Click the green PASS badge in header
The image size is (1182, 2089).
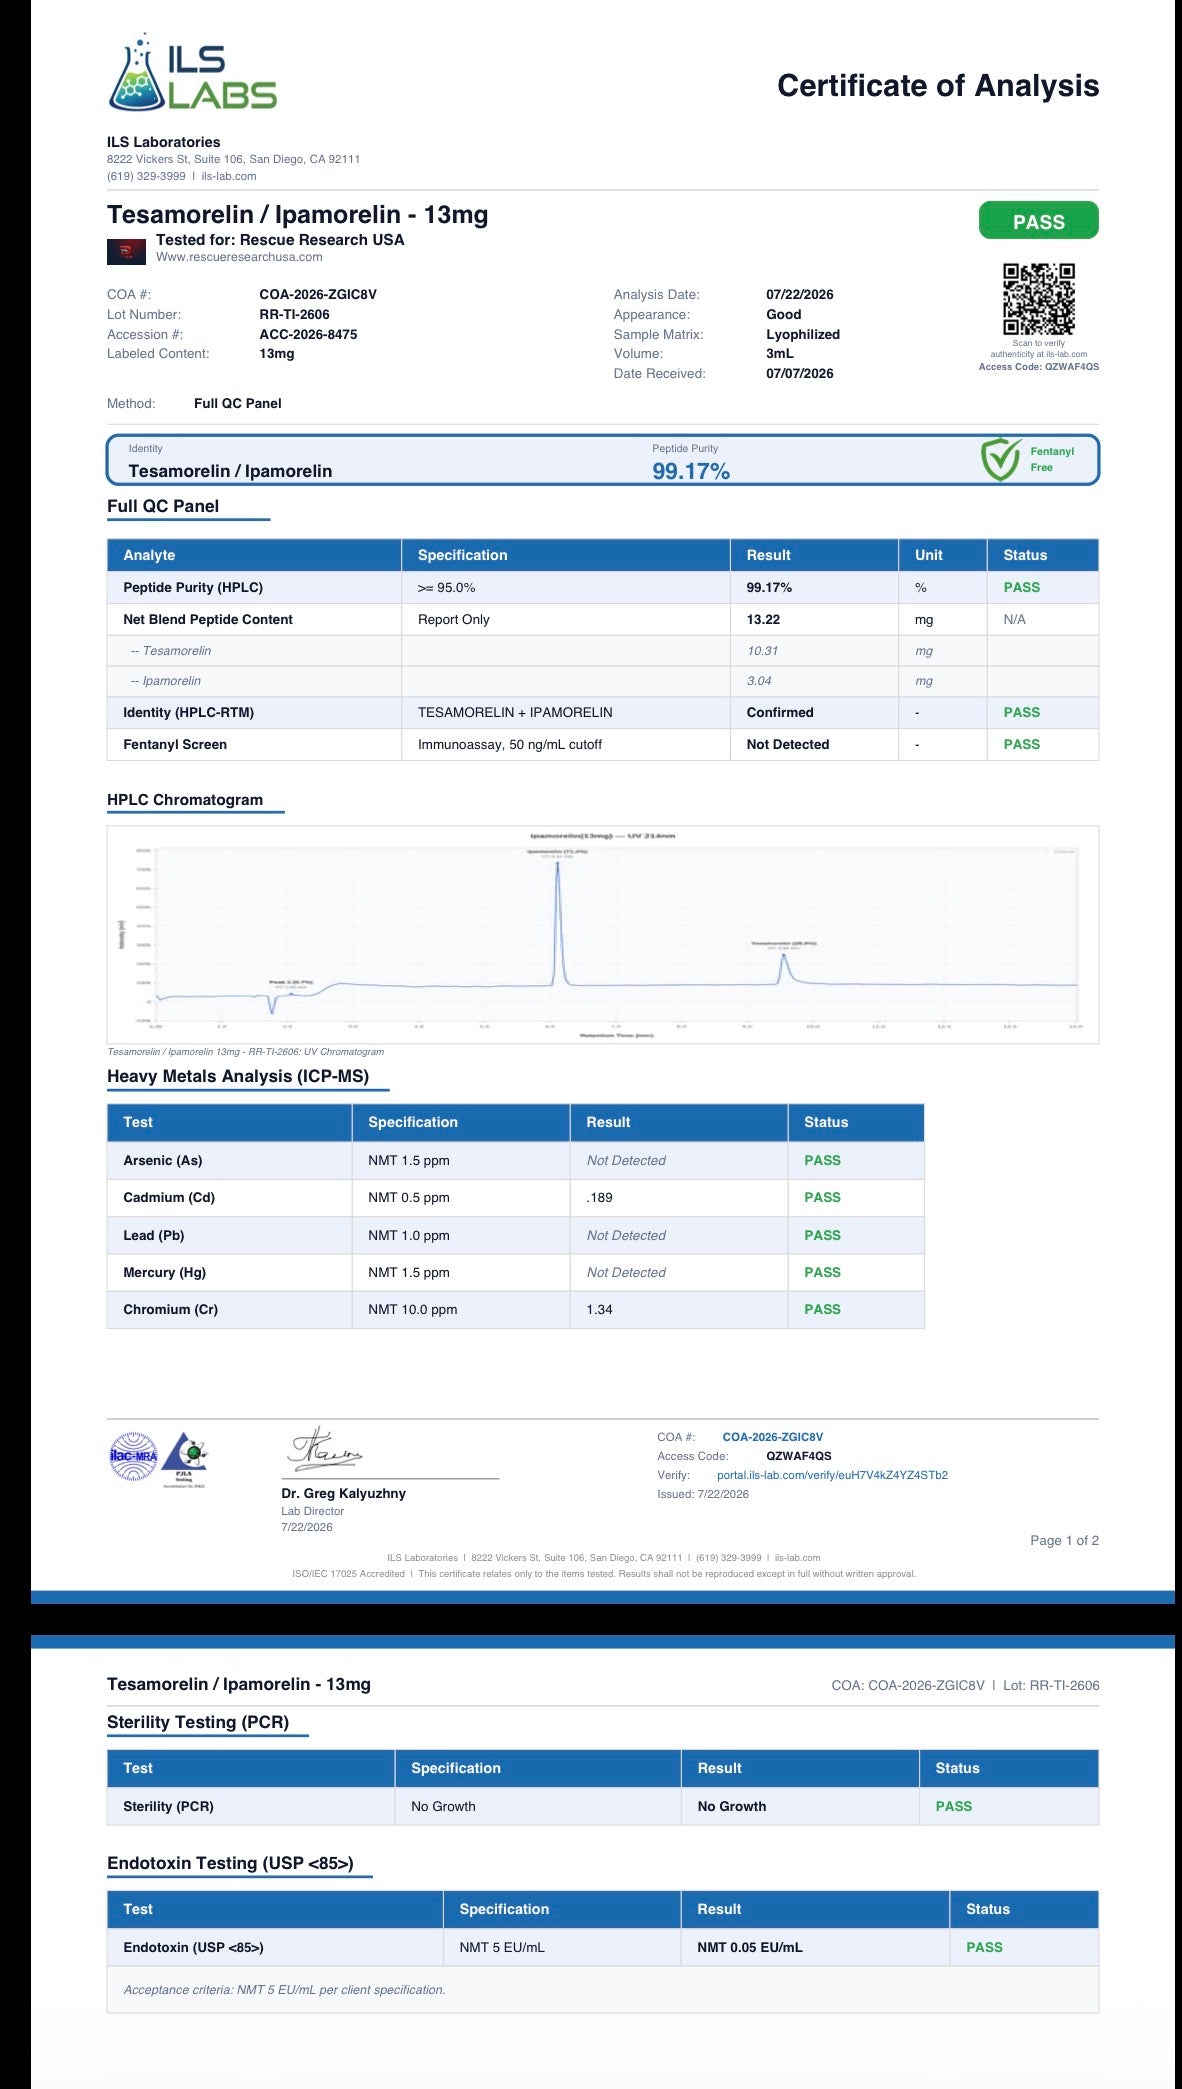click(x=1038, y=221)
